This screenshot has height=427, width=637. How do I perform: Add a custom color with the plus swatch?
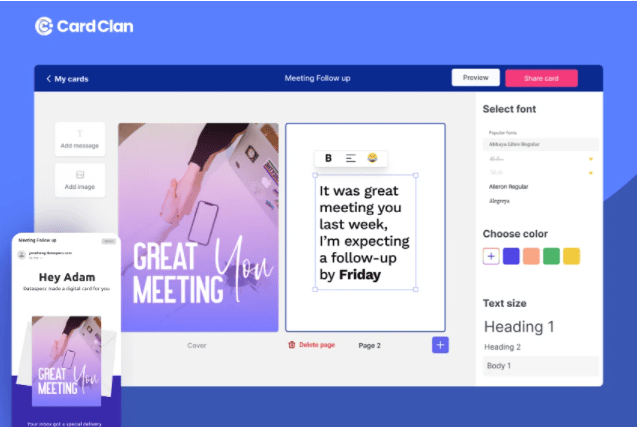(x=491, y=257)
